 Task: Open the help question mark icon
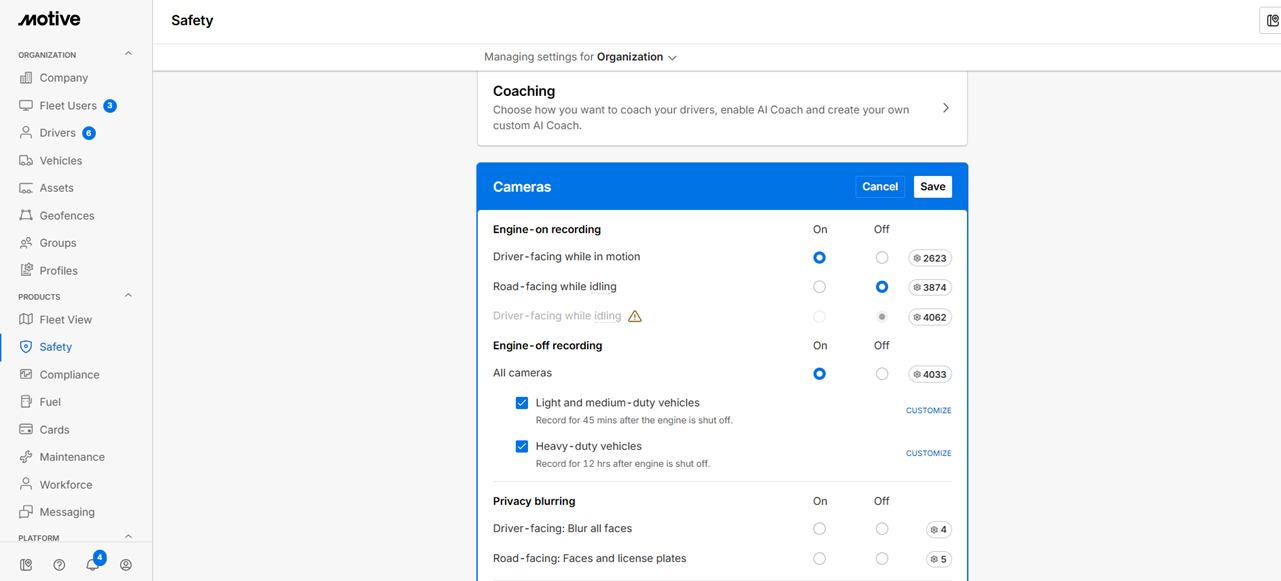59,565
